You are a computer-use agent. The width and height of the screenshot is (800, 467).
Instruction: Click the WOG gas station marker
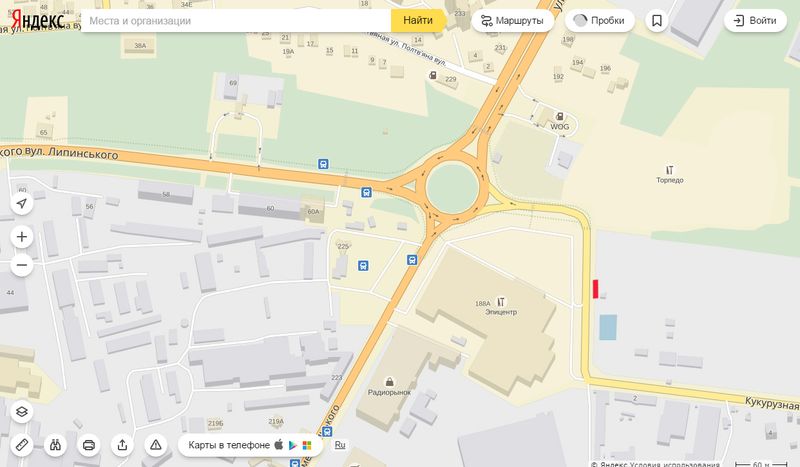click(560, 117)
